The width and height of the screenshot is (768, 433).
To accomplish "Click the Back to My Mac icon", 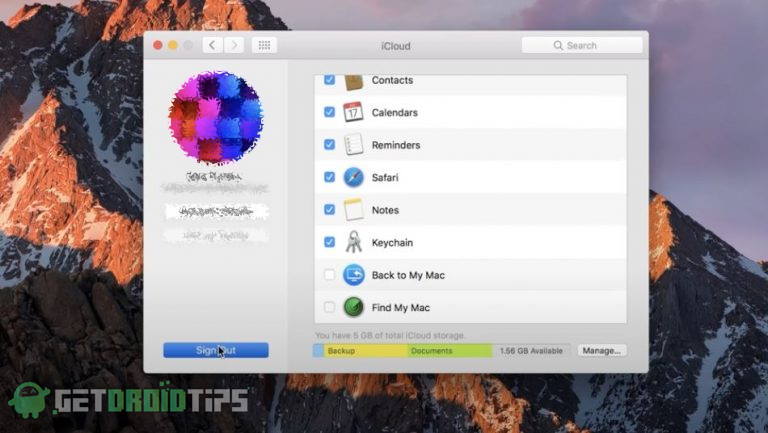I will (x=353, y=275).
